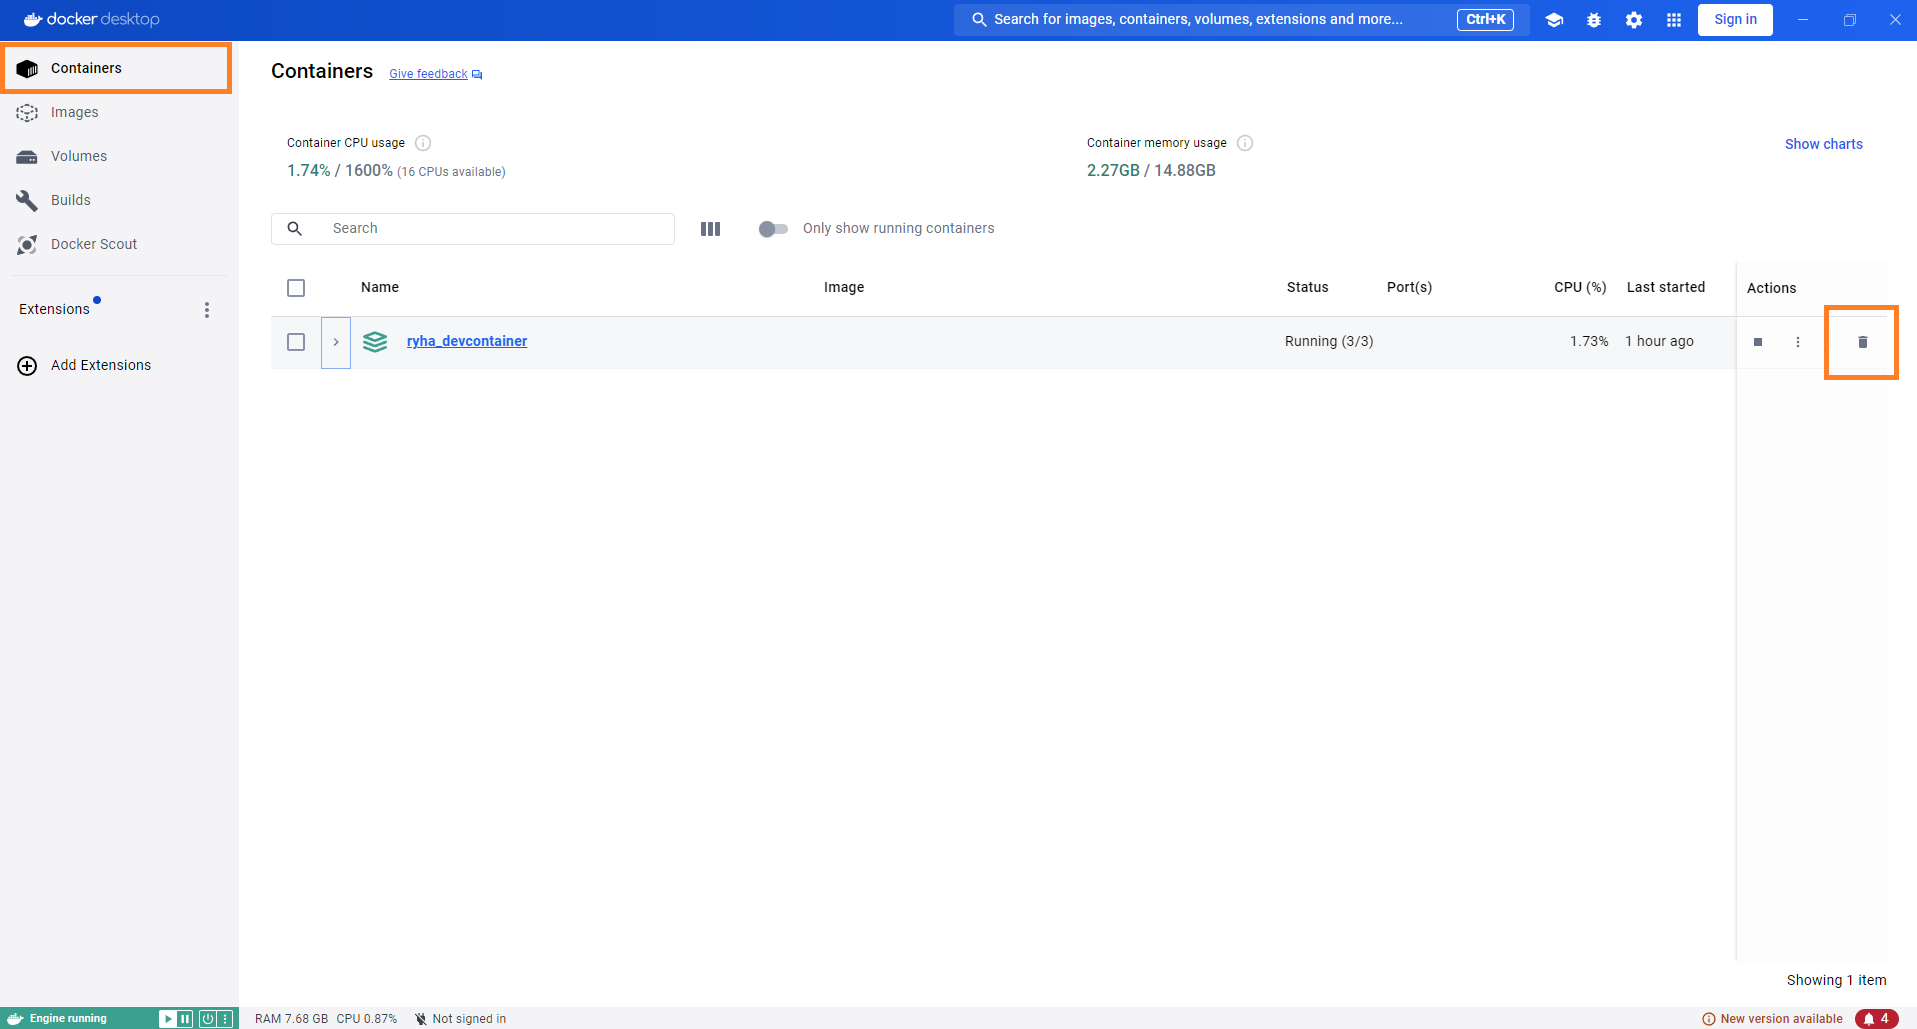1917x1029 pixels.
Task: Focus the container Search field
Action: point(473,228)
